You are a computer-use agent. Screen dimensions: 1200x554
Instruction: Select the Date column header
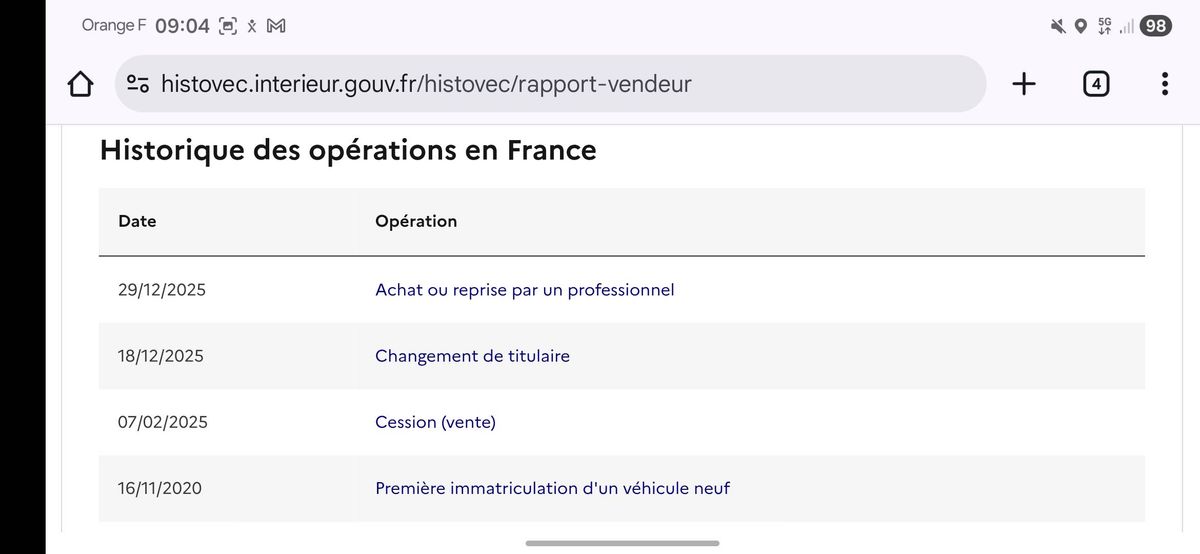pyautogui.click(x=137, y=221)
